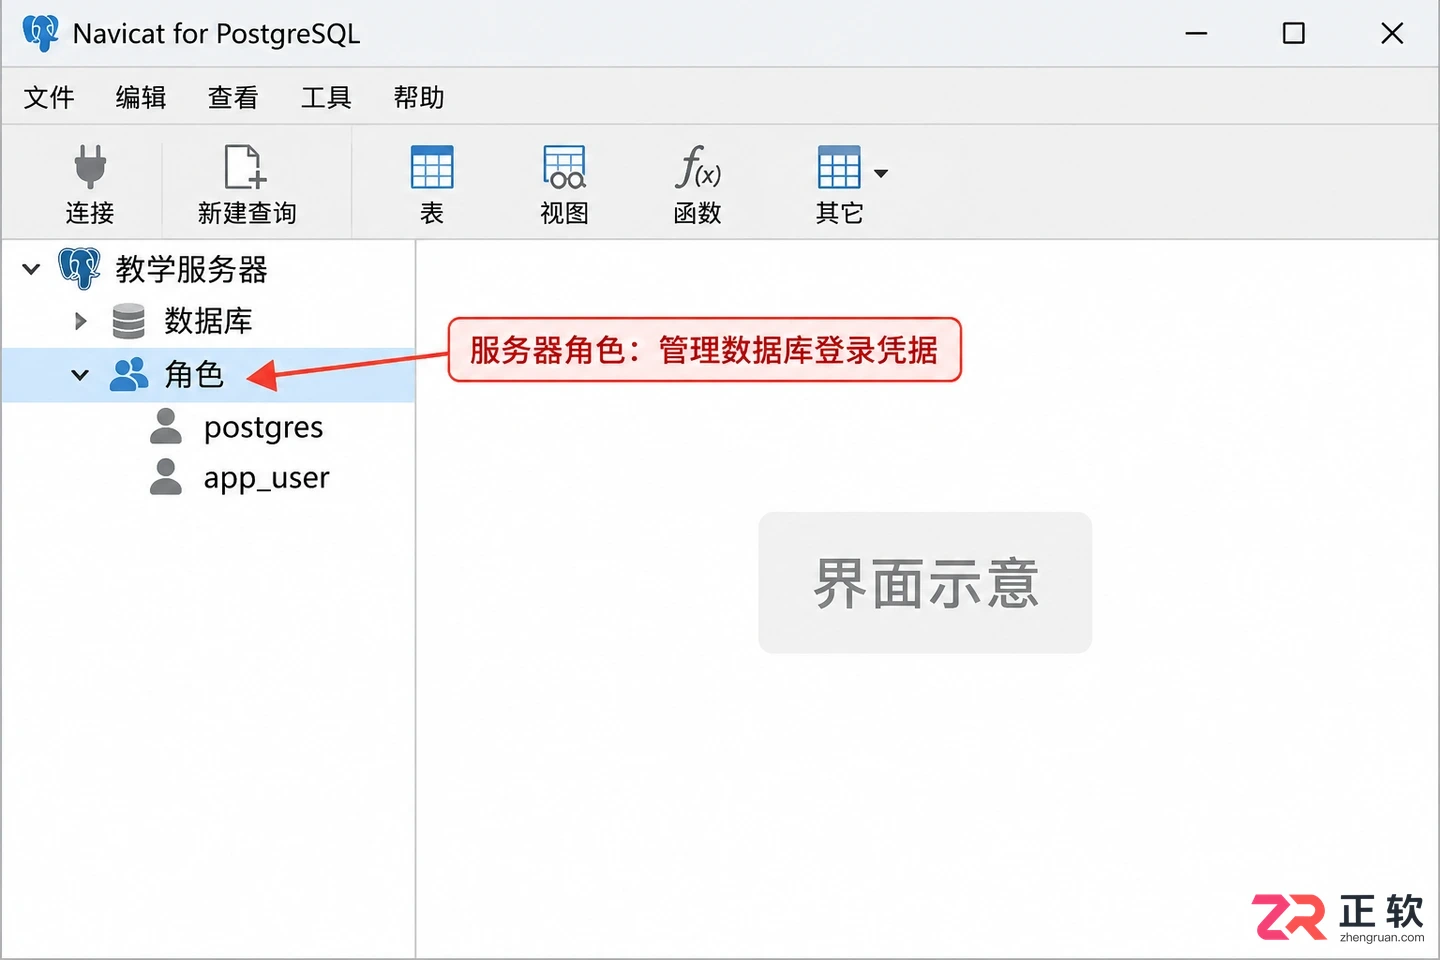Open the 帮助 menu

419,97
